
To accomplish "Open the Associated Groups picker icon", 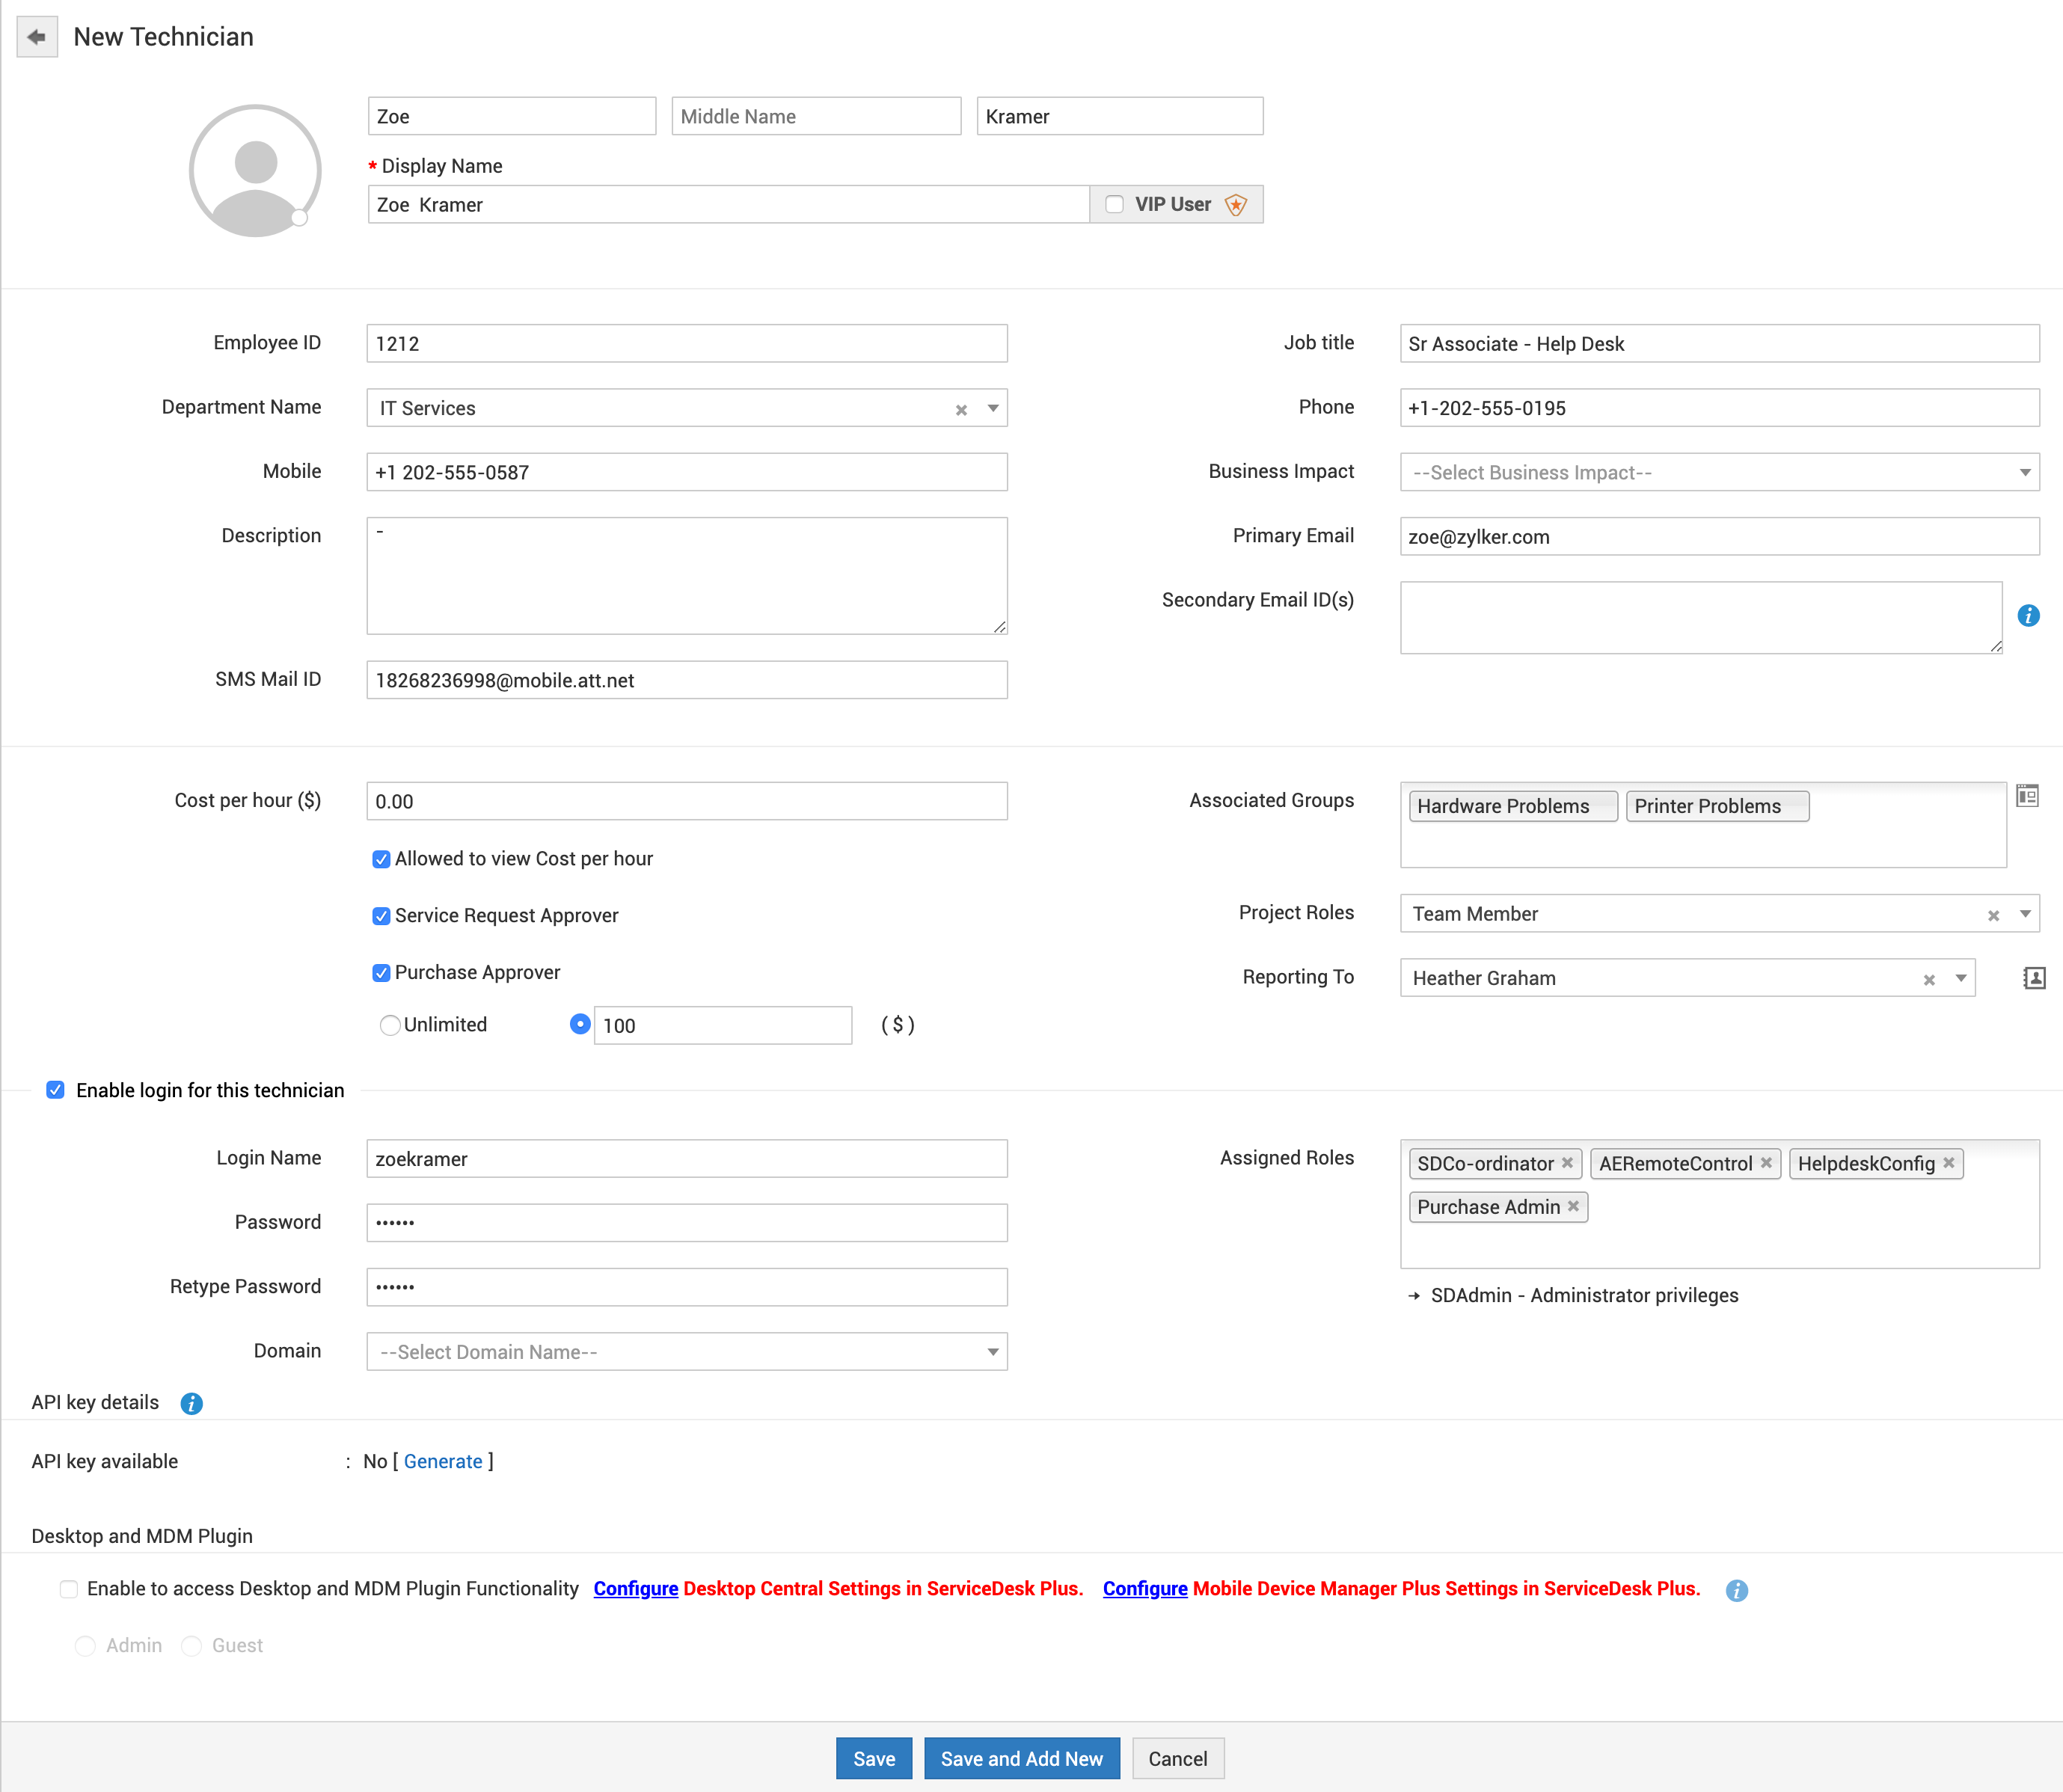I will pyautogui.click(x=2027, y=796).
